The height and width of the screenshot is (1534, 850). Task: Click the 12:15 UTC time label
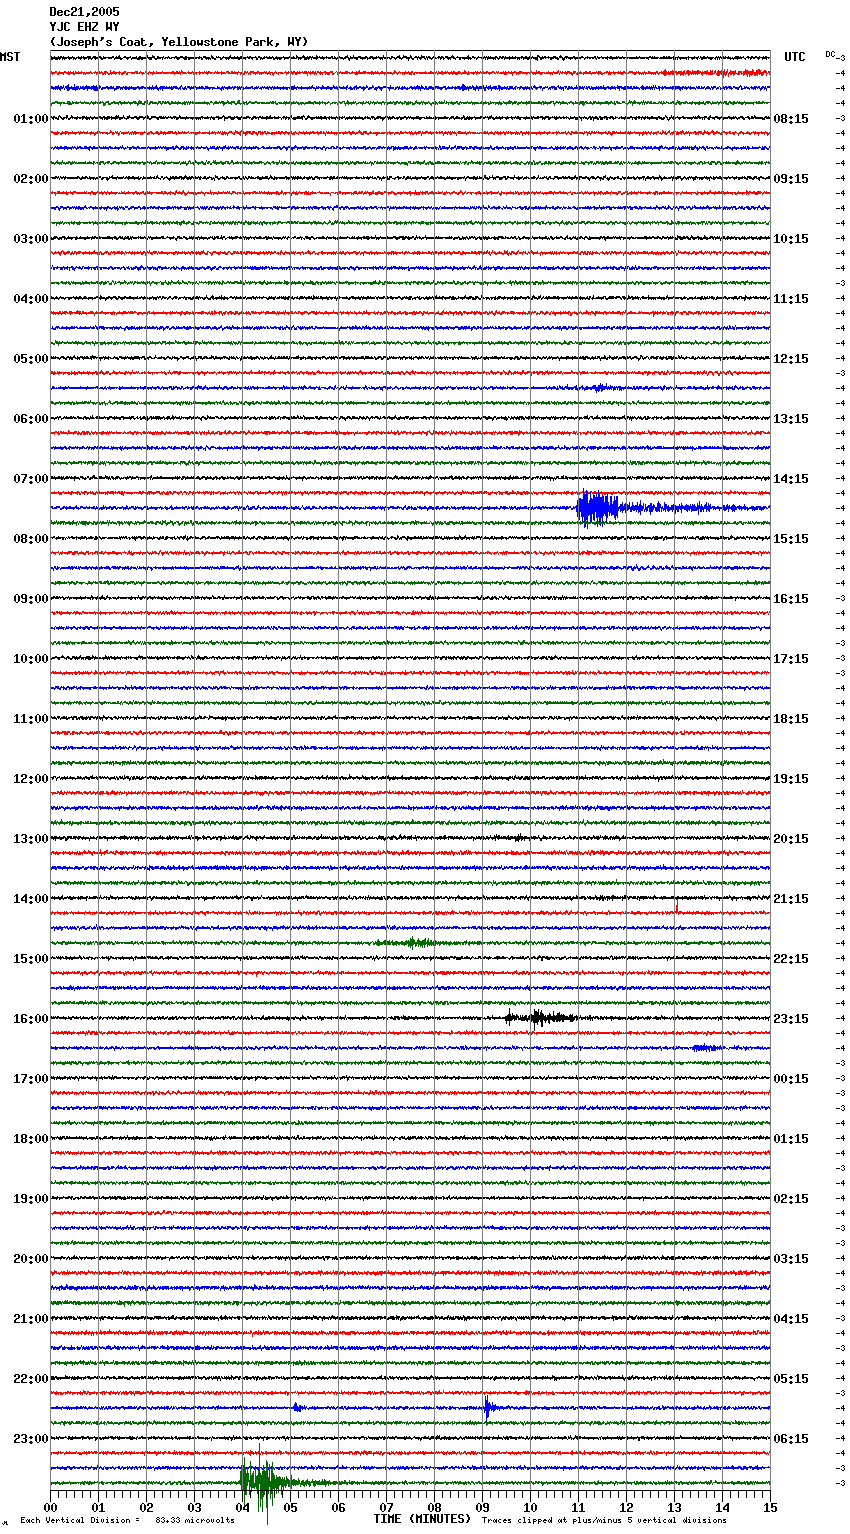pyautogui.click(x=791, y=359)
